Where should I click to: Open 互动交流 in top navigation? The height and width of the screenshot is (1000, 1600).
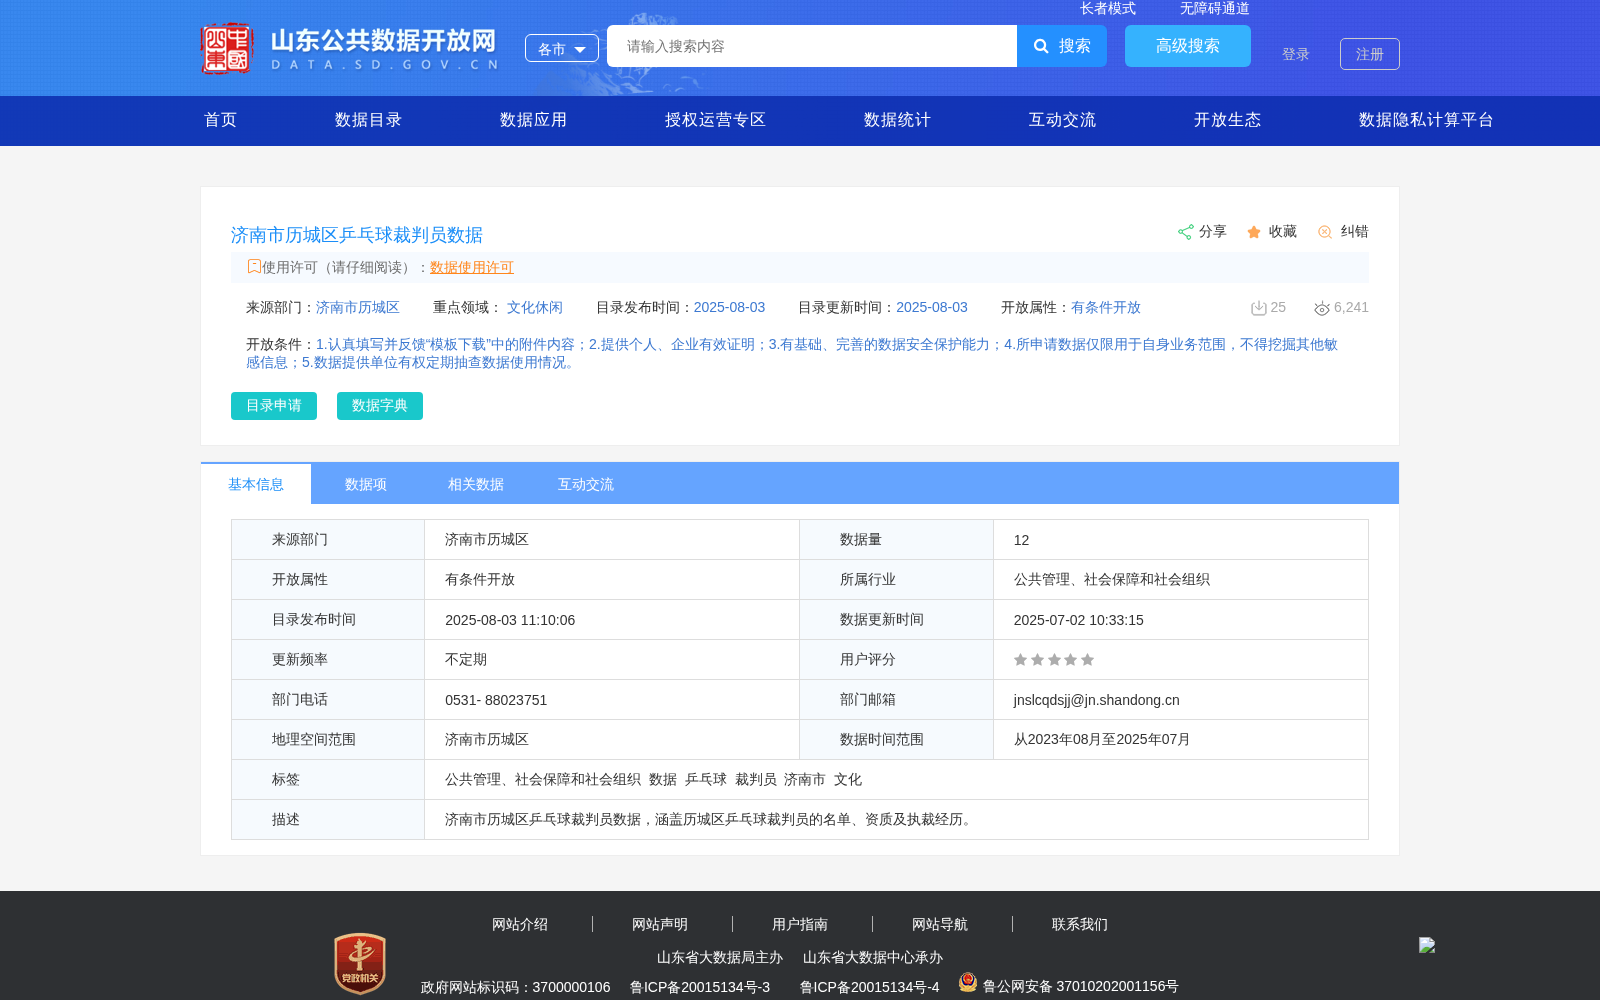[x=1063, y=120]
